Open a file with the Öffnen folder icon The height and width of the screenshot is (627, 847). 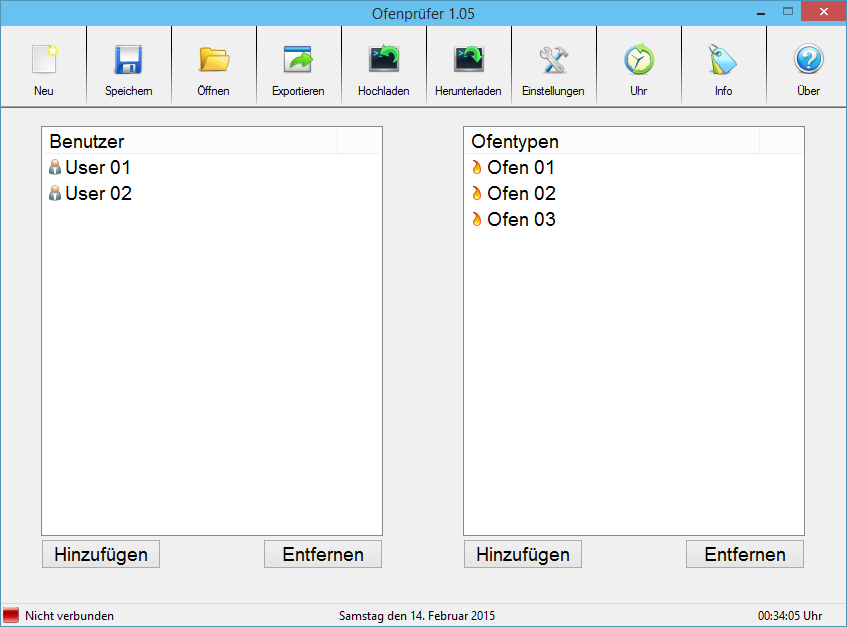pyautogui.click(x=213, y=60)
